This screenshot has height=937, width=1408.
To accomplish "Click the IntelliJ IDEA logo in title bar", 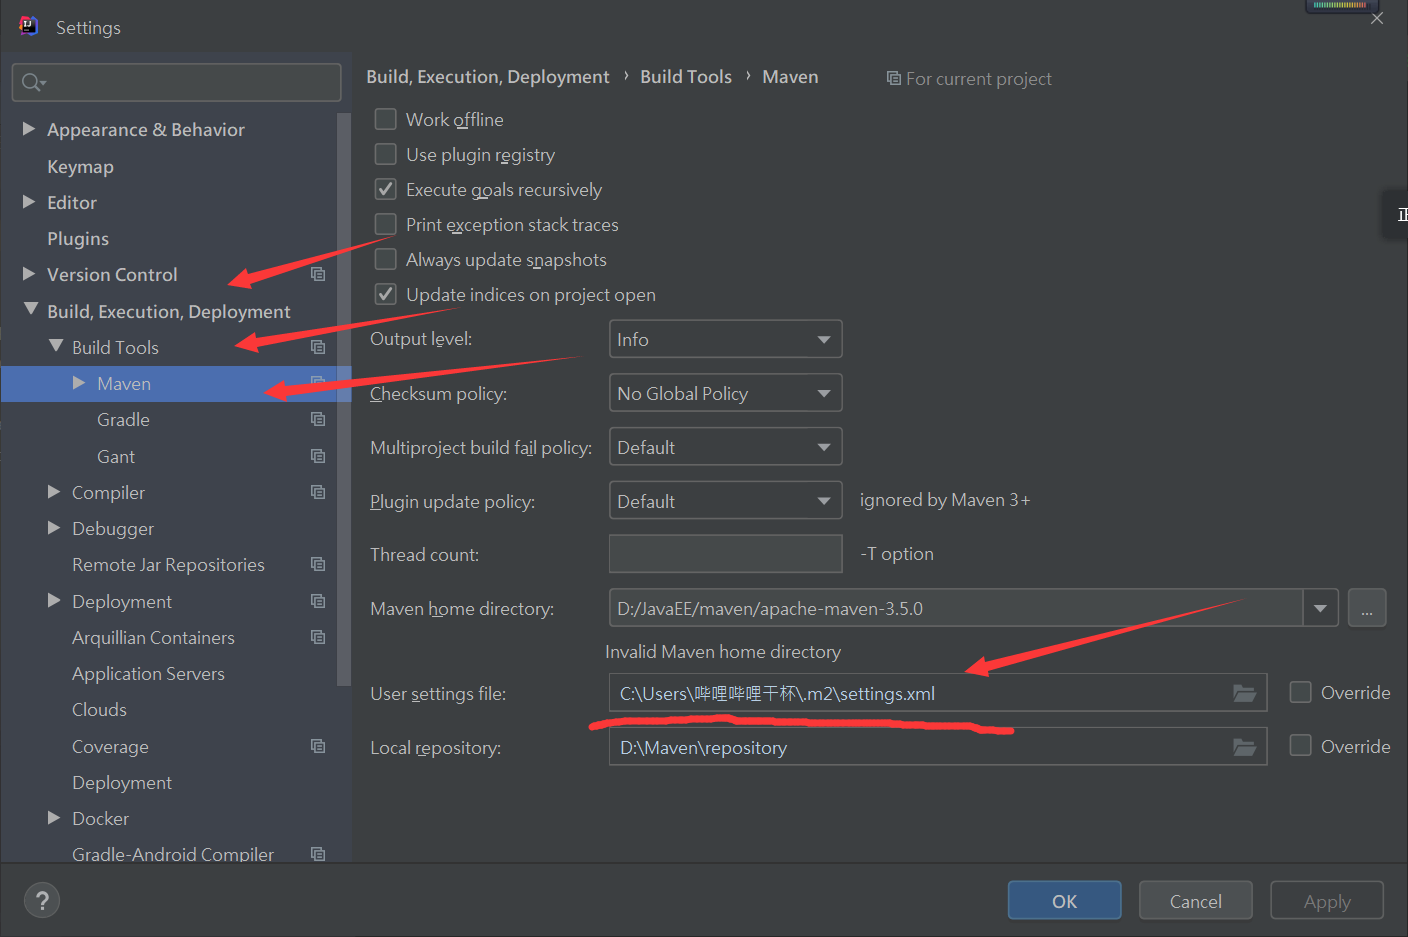I will (x=28, y=26).
